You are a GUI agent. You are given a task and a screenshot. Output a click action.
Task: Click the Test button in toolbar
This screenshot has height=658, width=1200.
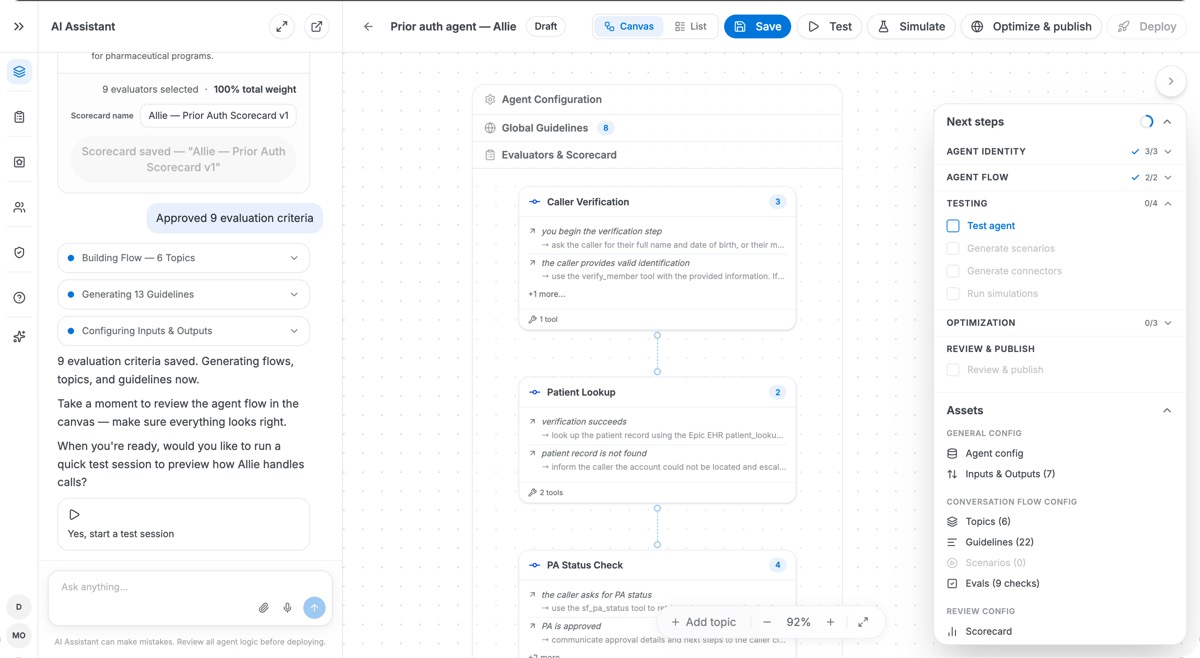pos(830,27)
